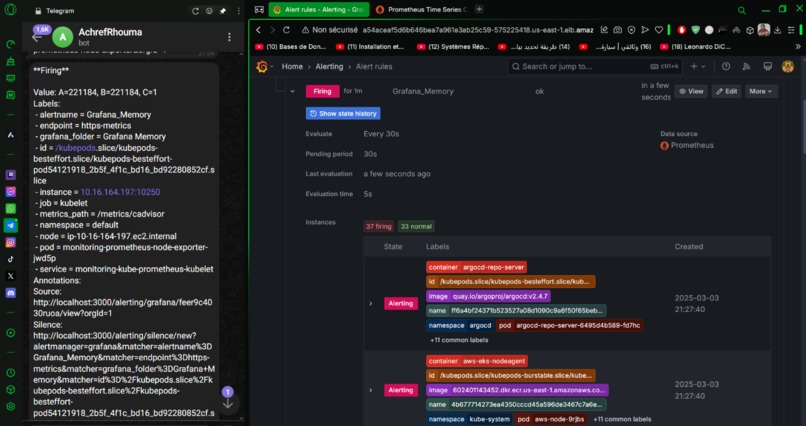The width and height of the screenshot is (806, 426).
Task: Add page to bookmarks heart icon
Action: click(x=658, y=30)
